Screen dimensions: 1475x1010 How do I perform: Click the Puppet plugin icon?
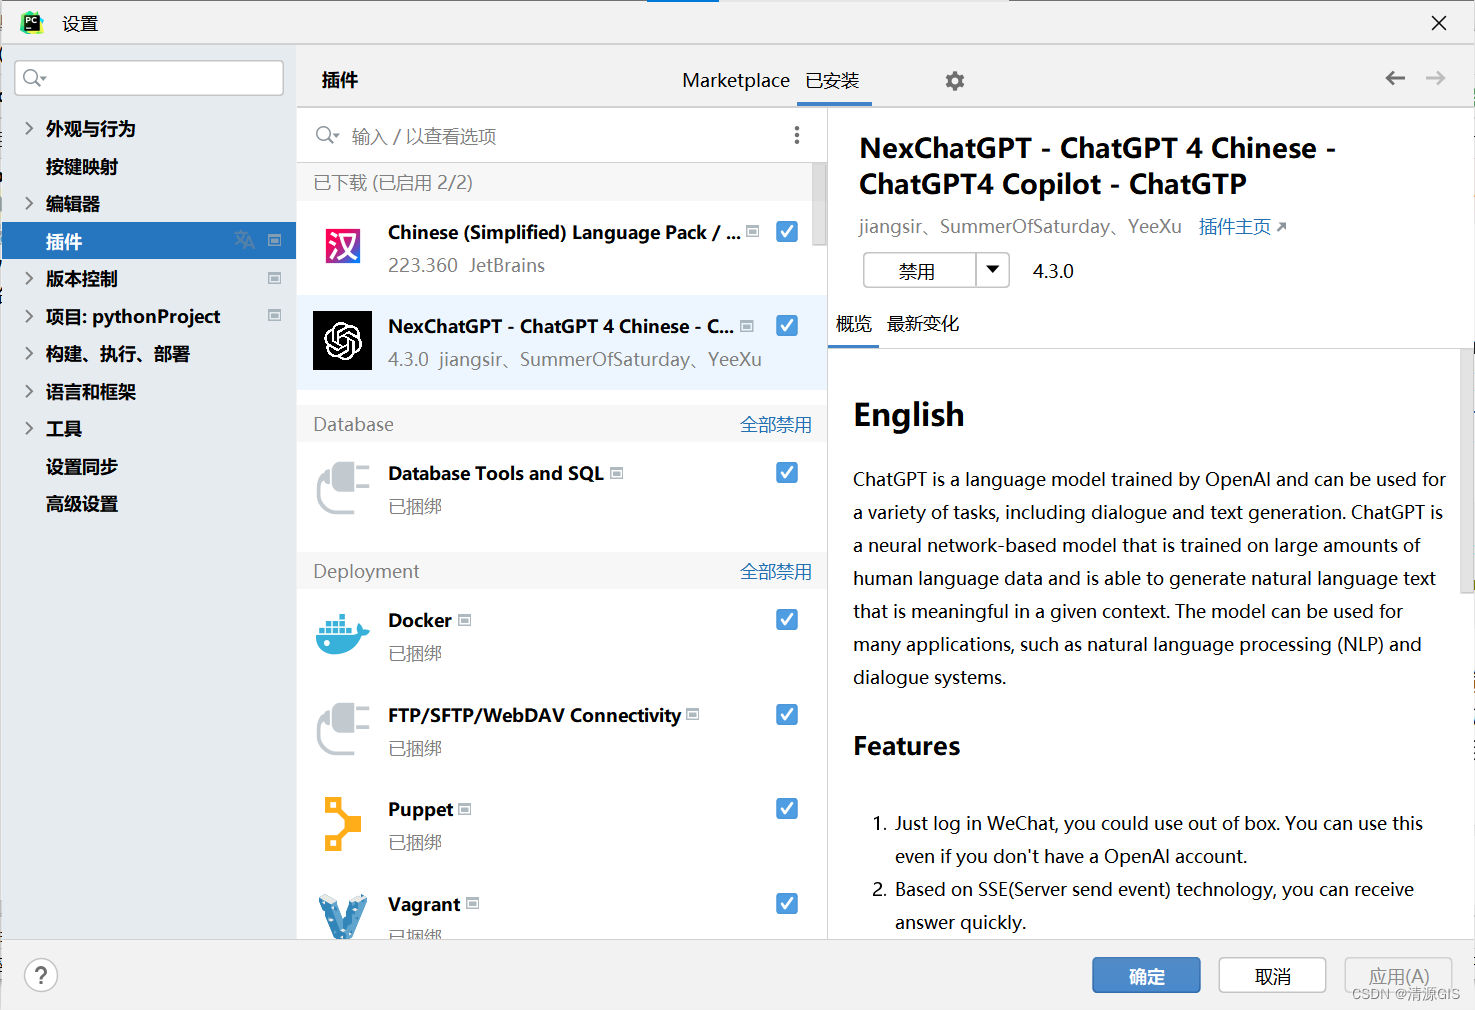tap(342, 824)
